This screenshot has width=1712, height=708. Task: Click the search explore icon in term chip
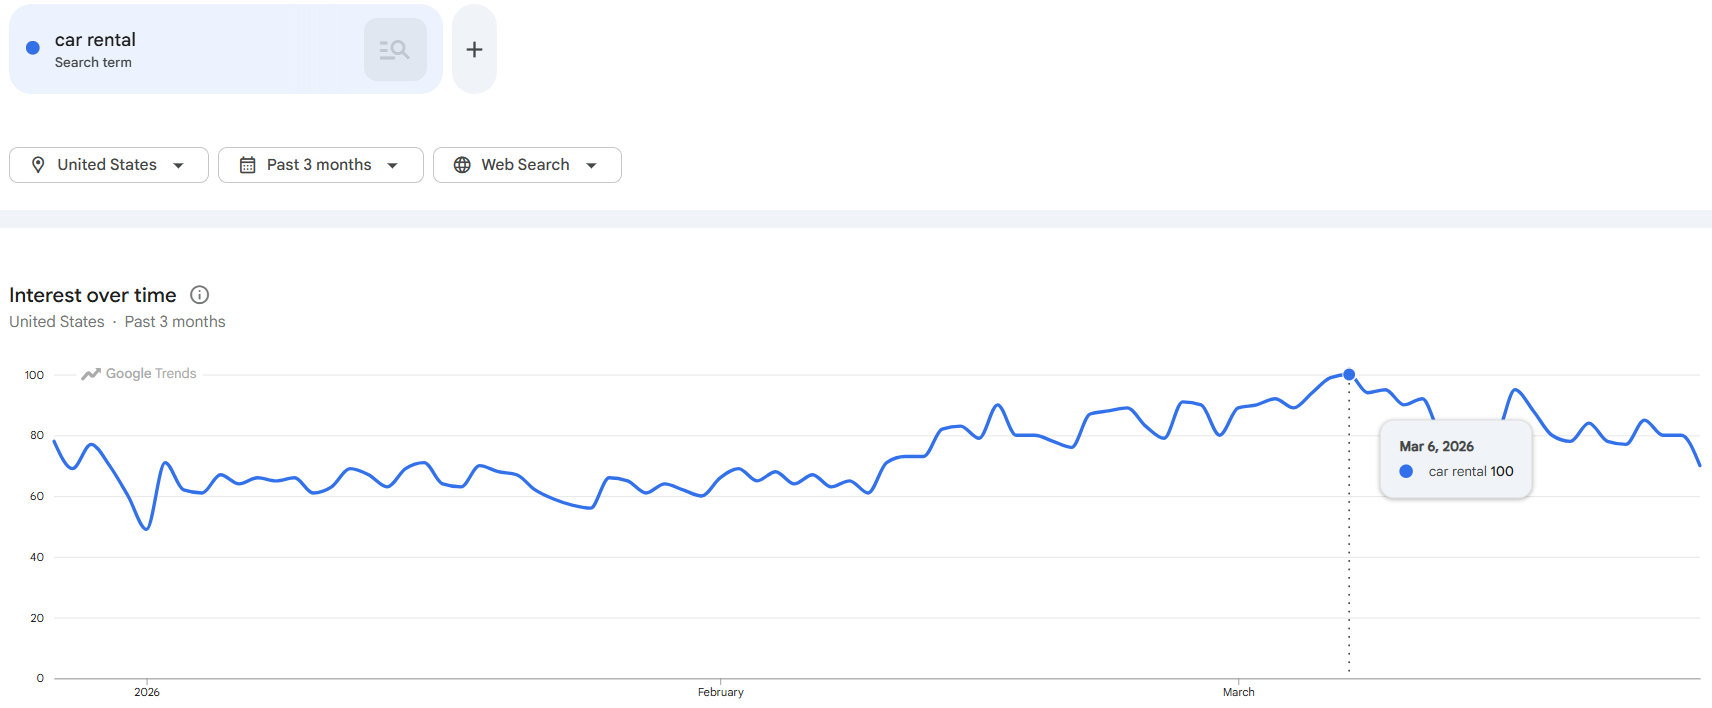[395, 49]
